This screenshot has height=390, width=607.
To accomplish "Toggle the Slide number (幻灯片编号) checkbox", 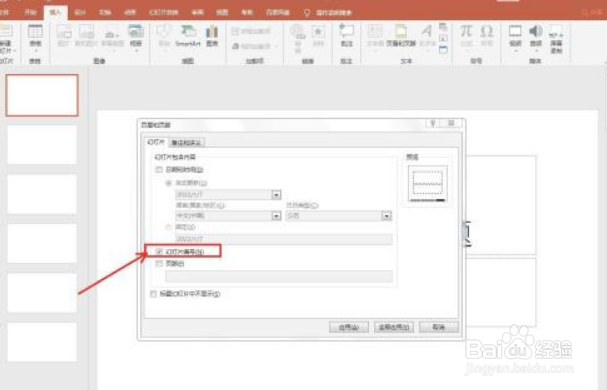I will tap(159, 251).
